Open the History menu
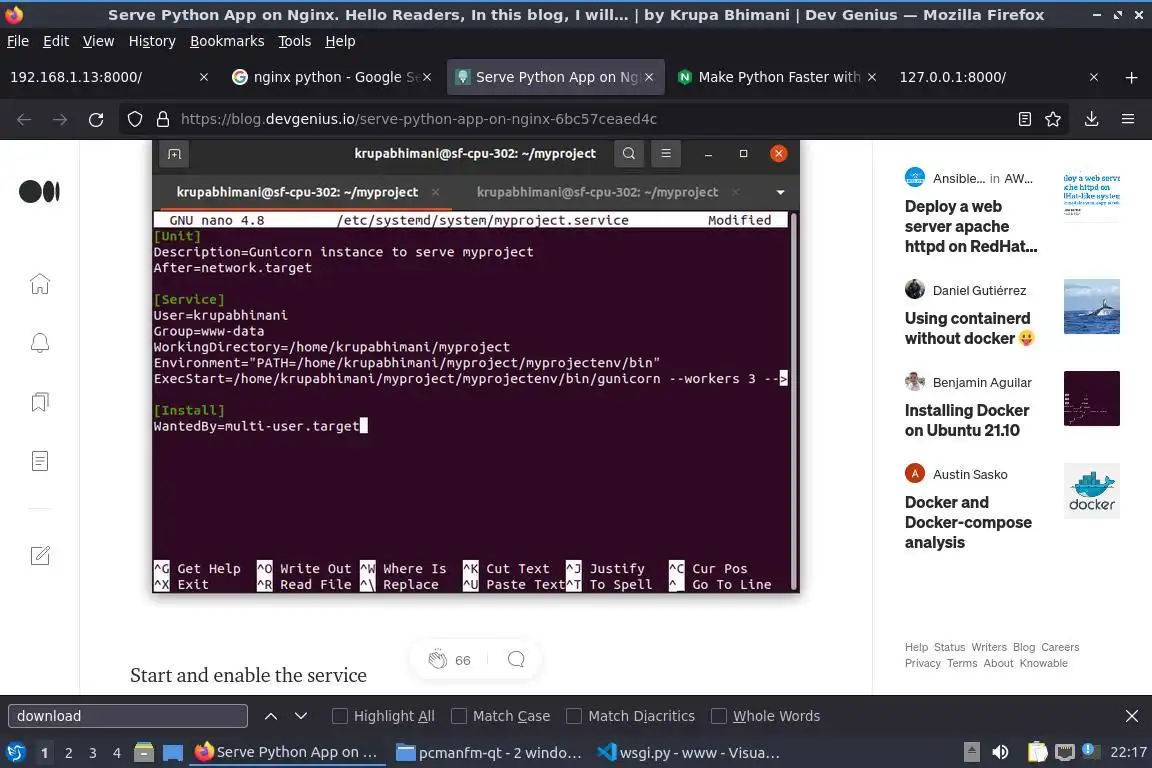 pos(152,41)
